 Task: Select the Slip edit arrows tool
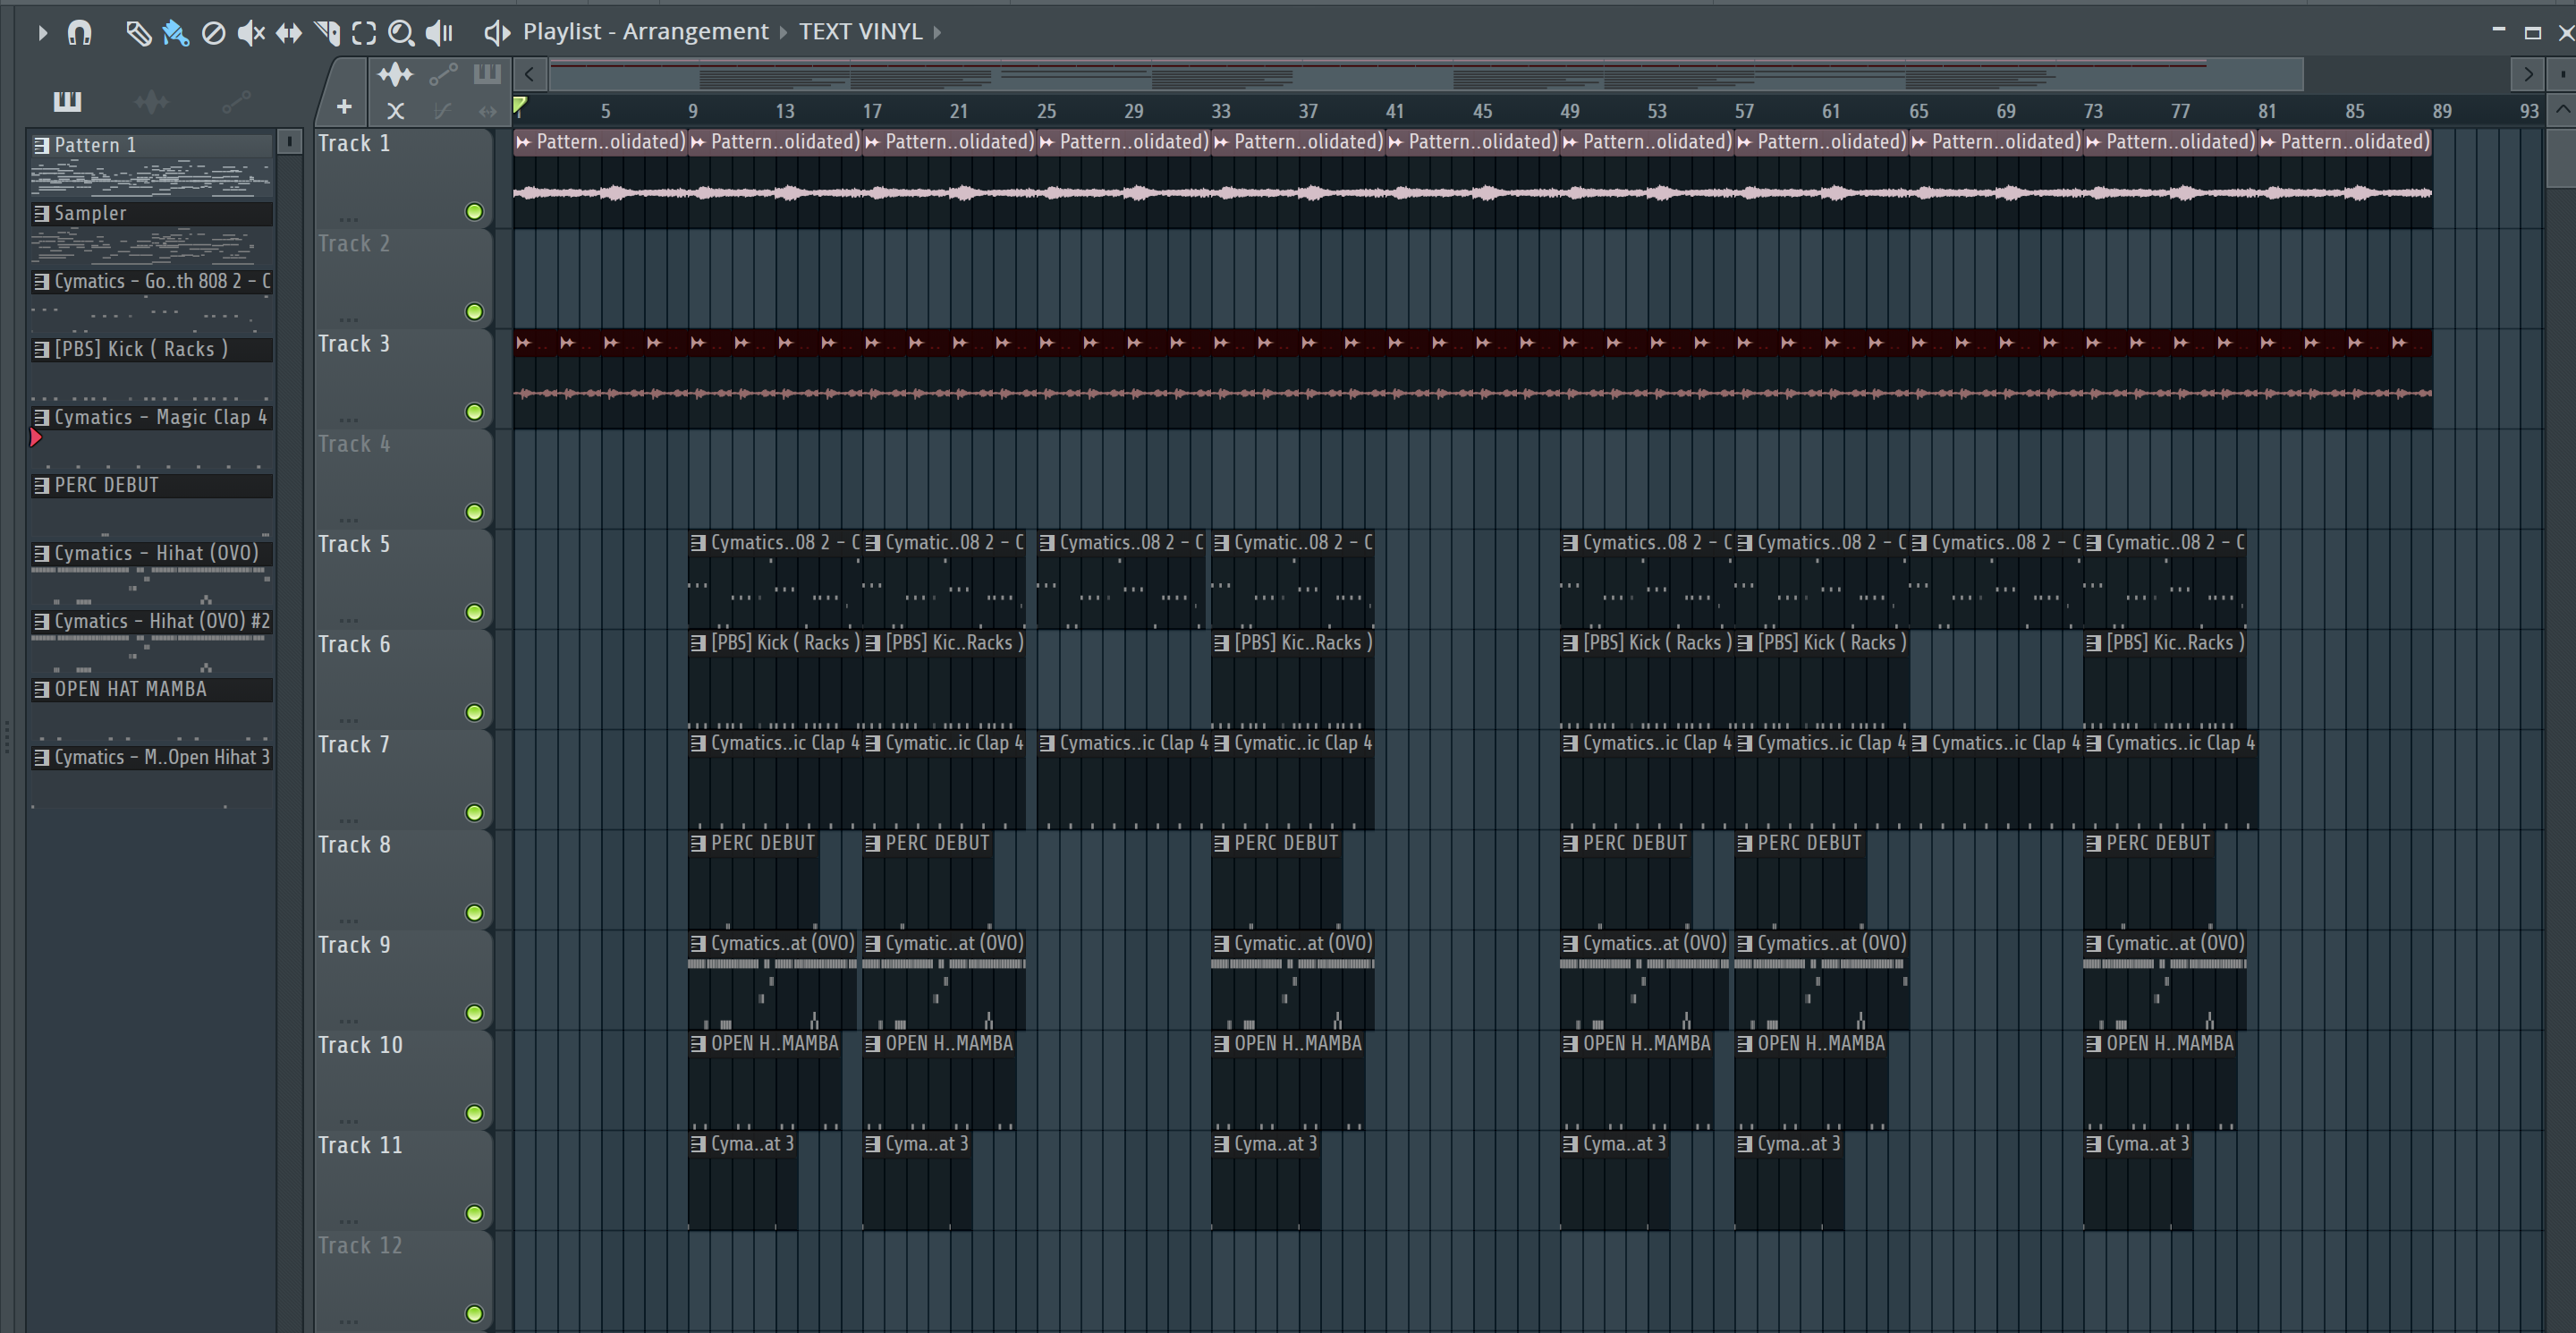pyautogui.click(x=288, y=33)
